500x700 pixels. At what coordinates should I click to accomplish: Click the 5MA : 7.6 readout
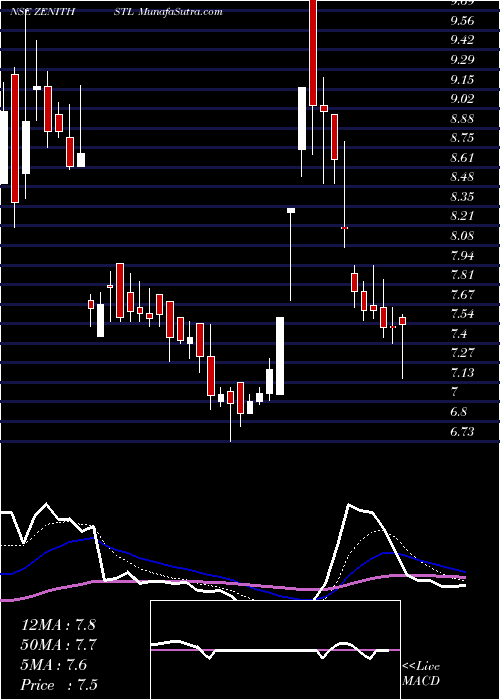[x=54, y=665]
